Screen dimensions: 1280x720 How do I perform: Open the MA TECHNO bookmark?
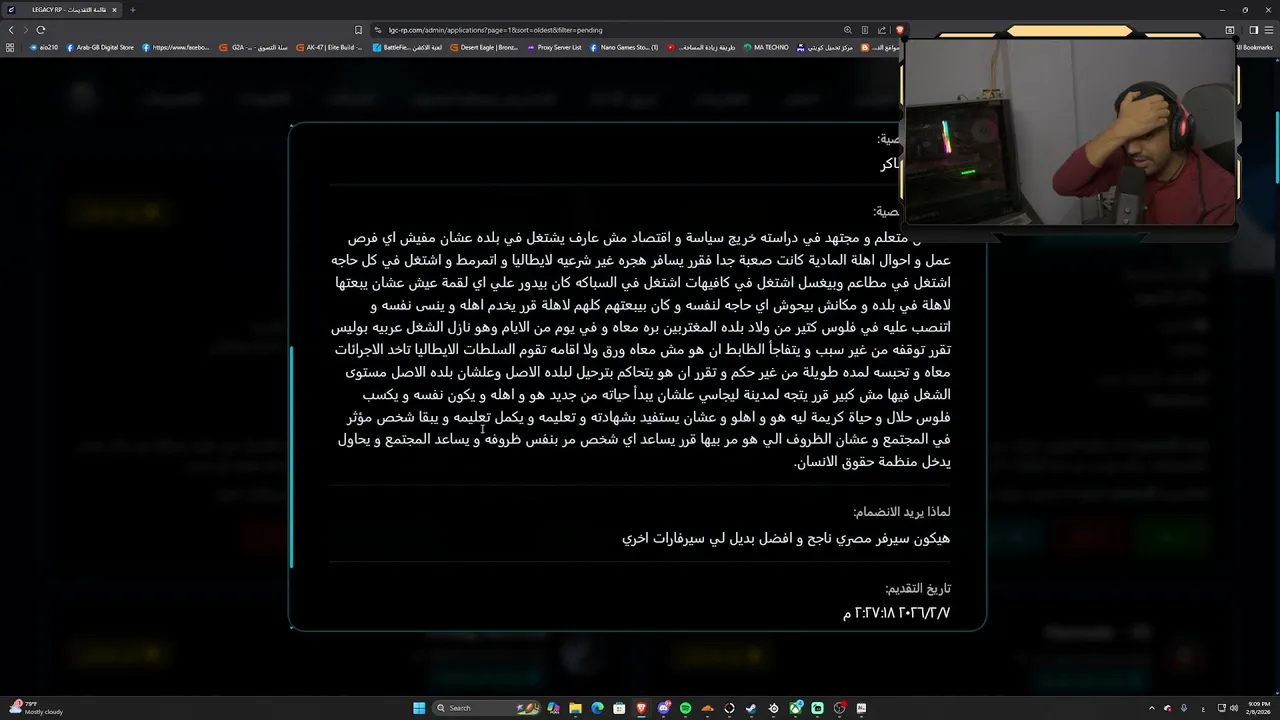[x=766, y=47]
